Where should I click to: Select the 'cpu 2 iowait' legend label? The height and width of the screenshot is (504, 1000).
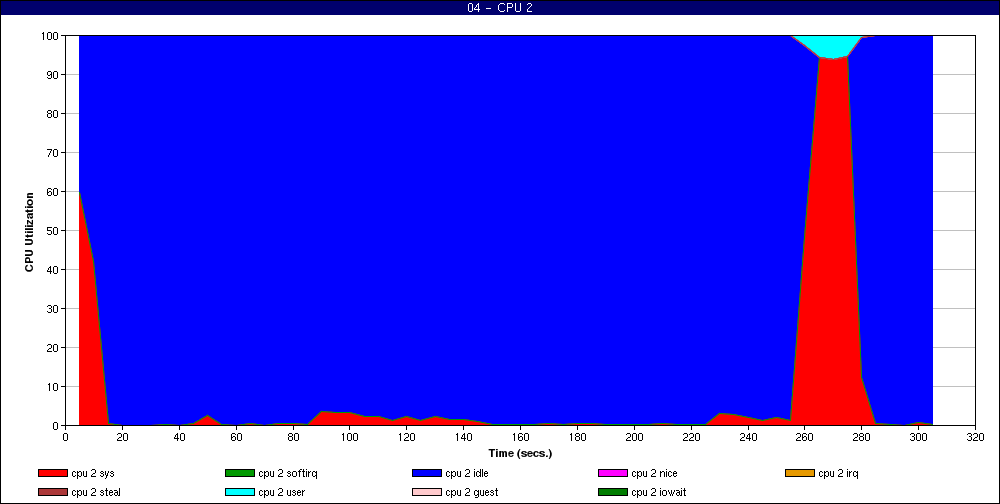pyautogui.click(x=659, y=493)
